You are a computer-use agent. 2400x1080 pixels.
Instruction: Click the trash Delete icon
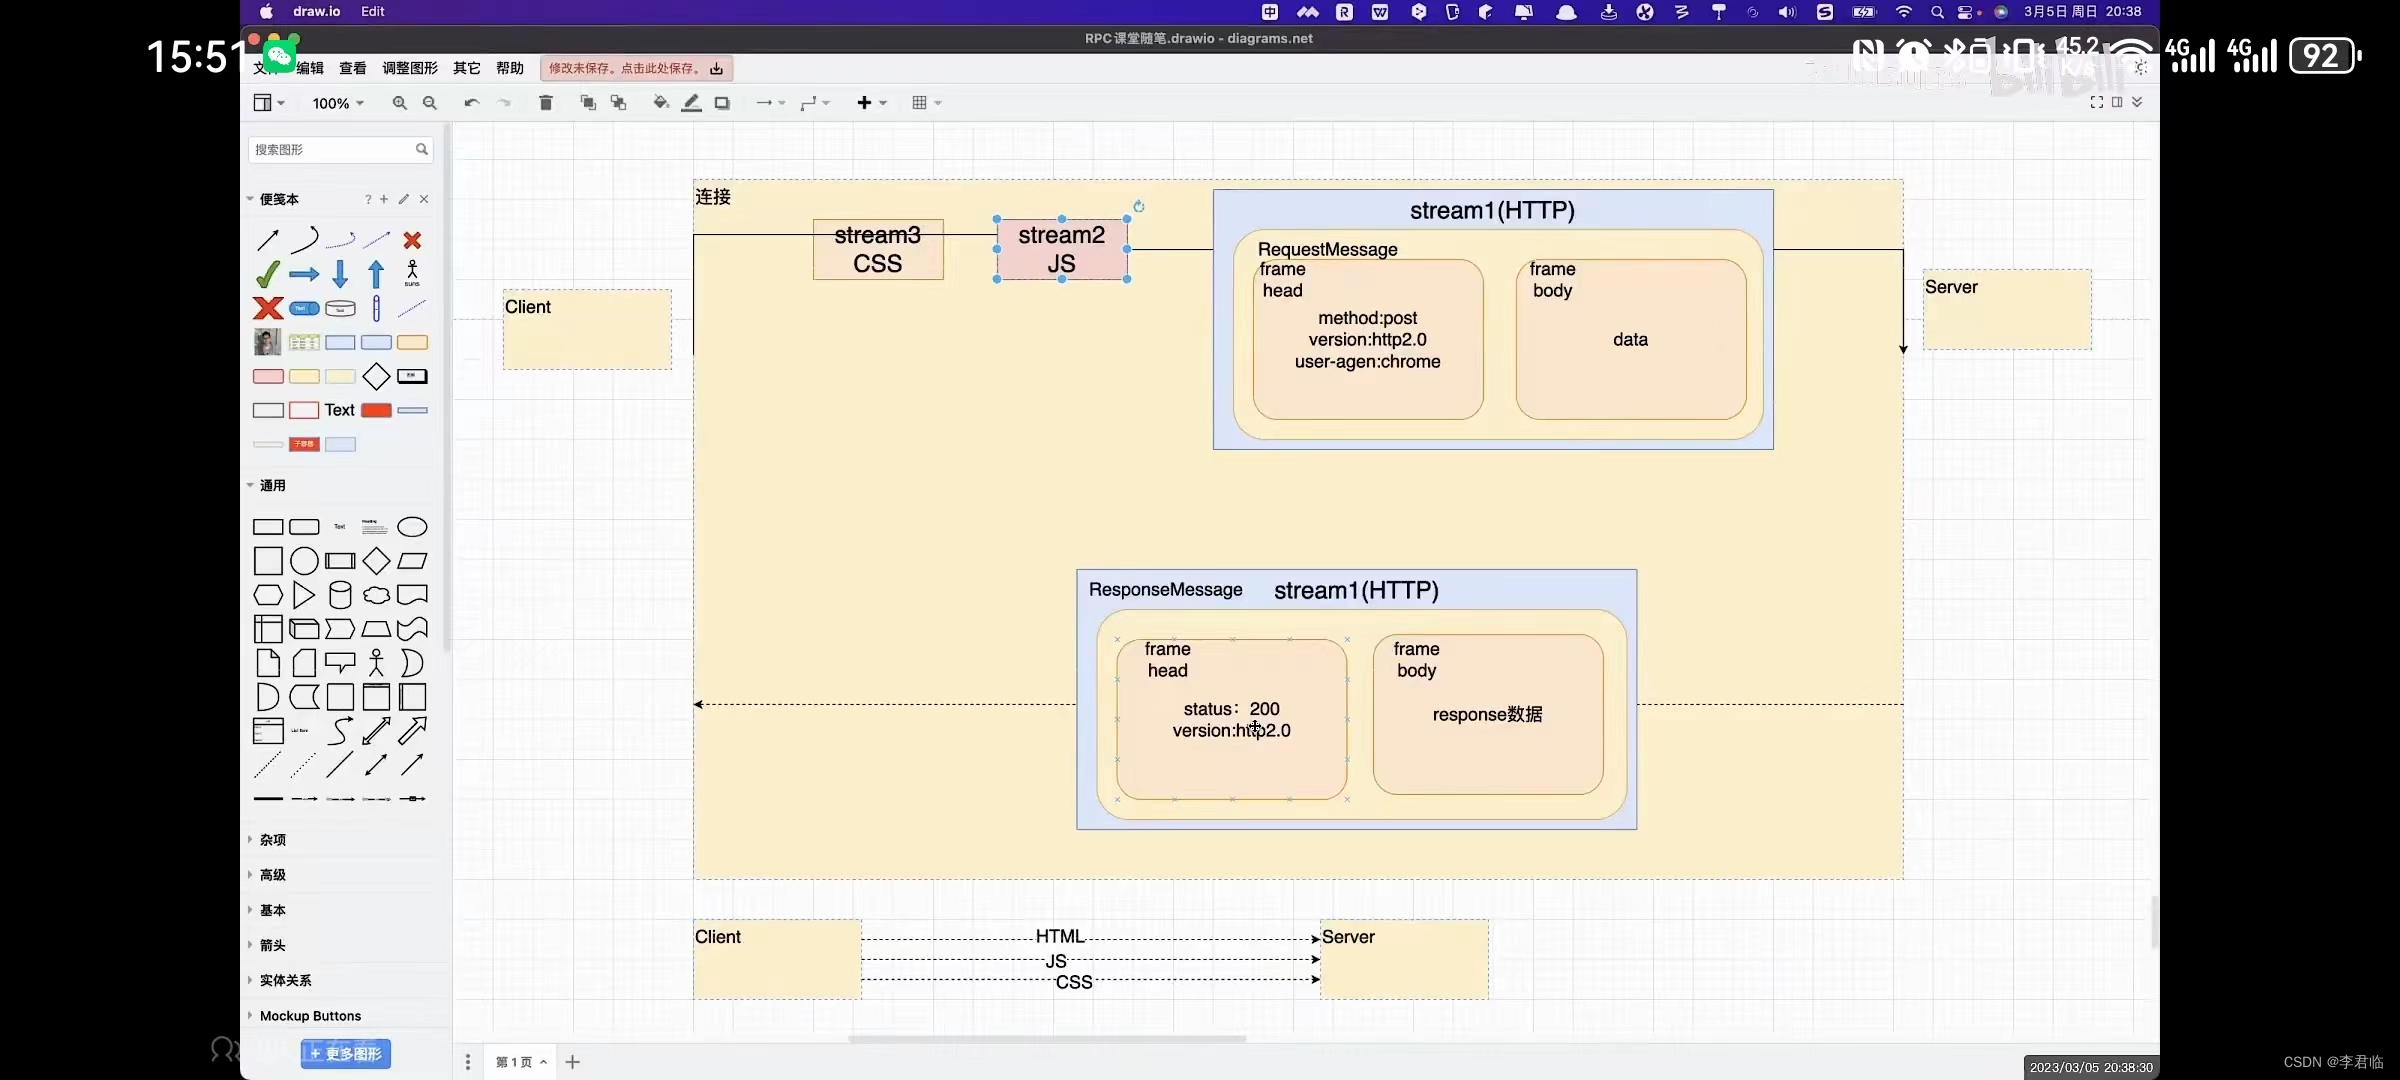click(x=546, y=102)
